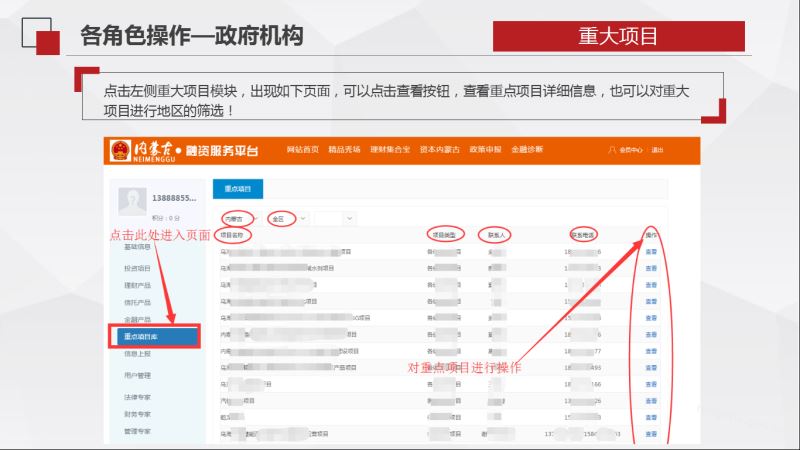Open 用户管理 in the left sidebar
800x450 pixels.
(138, 375)
